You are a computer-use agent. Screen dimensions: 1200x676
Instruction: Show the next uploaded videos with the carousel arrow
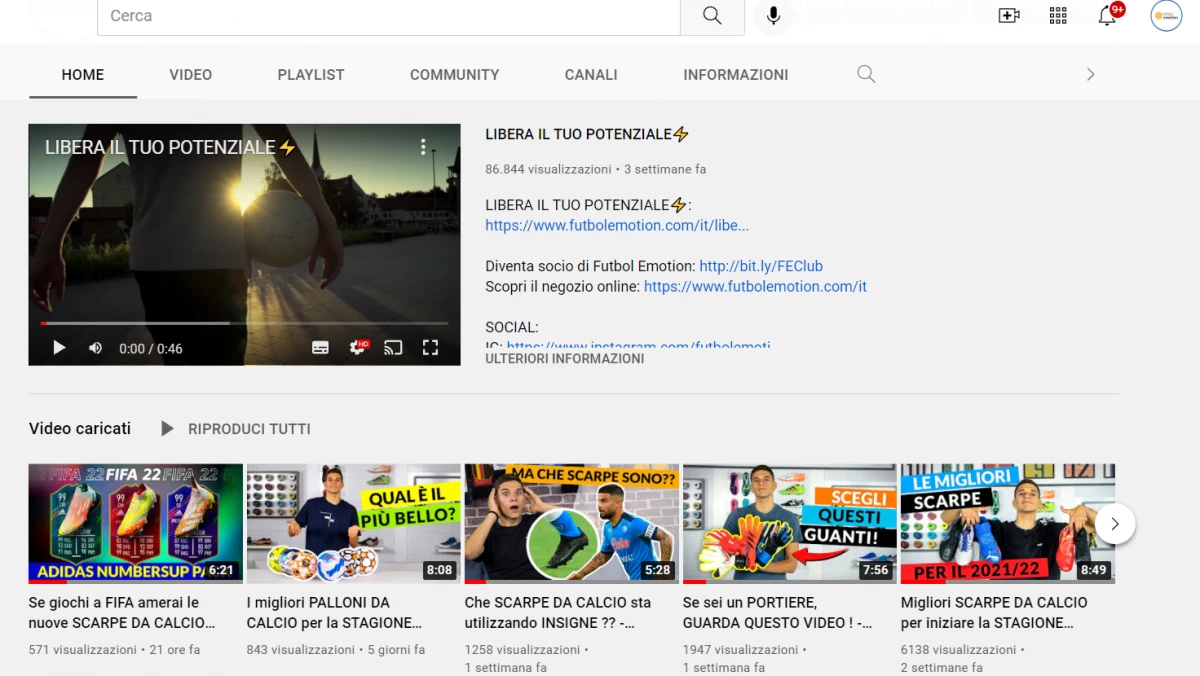coord(1115,524)
